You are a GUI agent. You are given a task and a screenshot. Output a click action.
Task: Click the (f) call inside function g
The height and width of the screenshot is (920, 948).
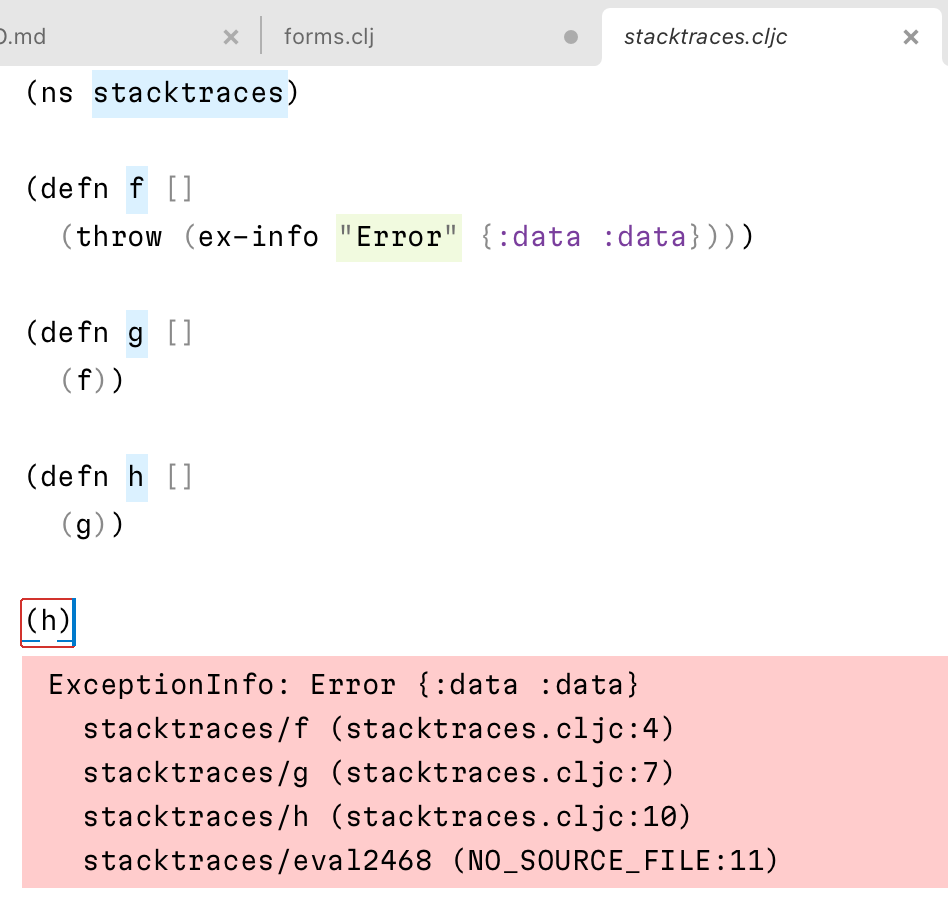[x=84, y=381]
